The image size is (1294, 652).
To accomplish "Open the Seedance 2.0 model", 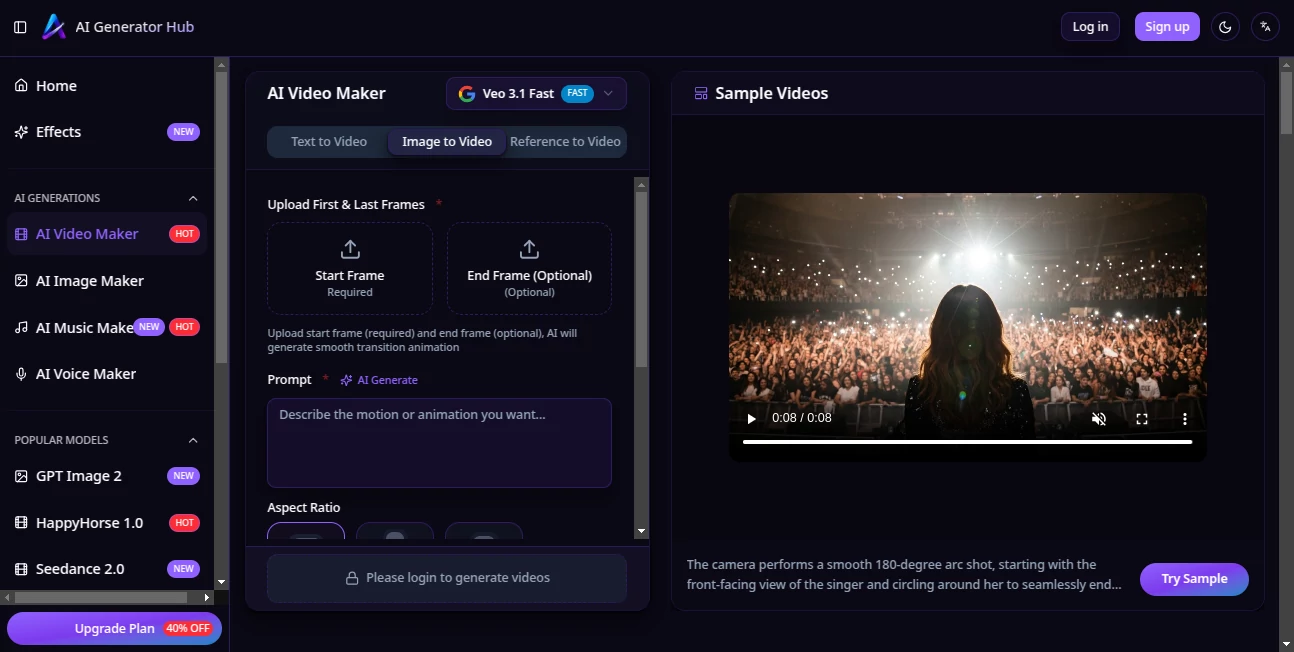I will pos(107,569).
